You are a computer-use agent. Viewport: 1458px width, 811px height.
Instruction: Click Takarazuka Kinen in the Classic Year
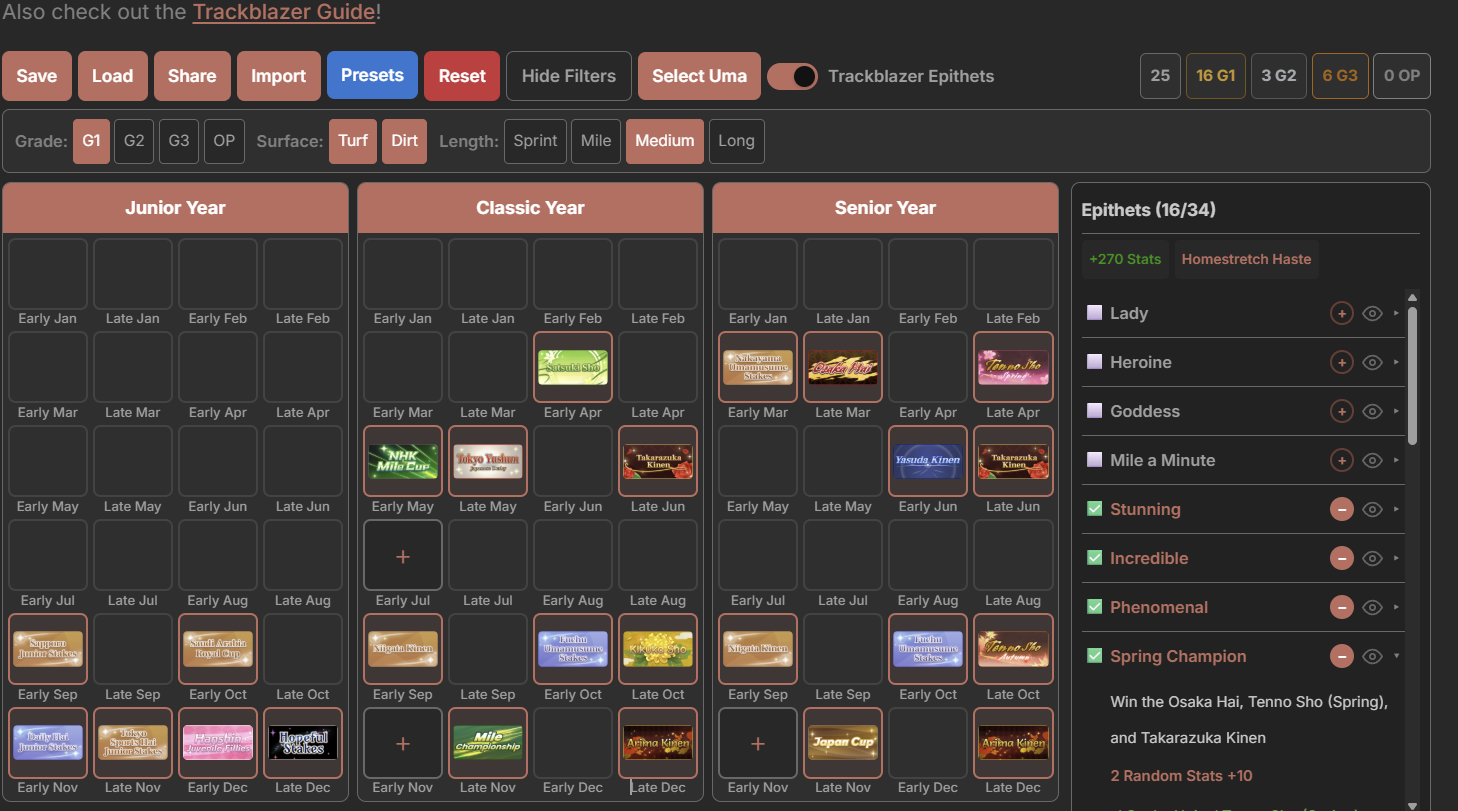click(658, 461)
